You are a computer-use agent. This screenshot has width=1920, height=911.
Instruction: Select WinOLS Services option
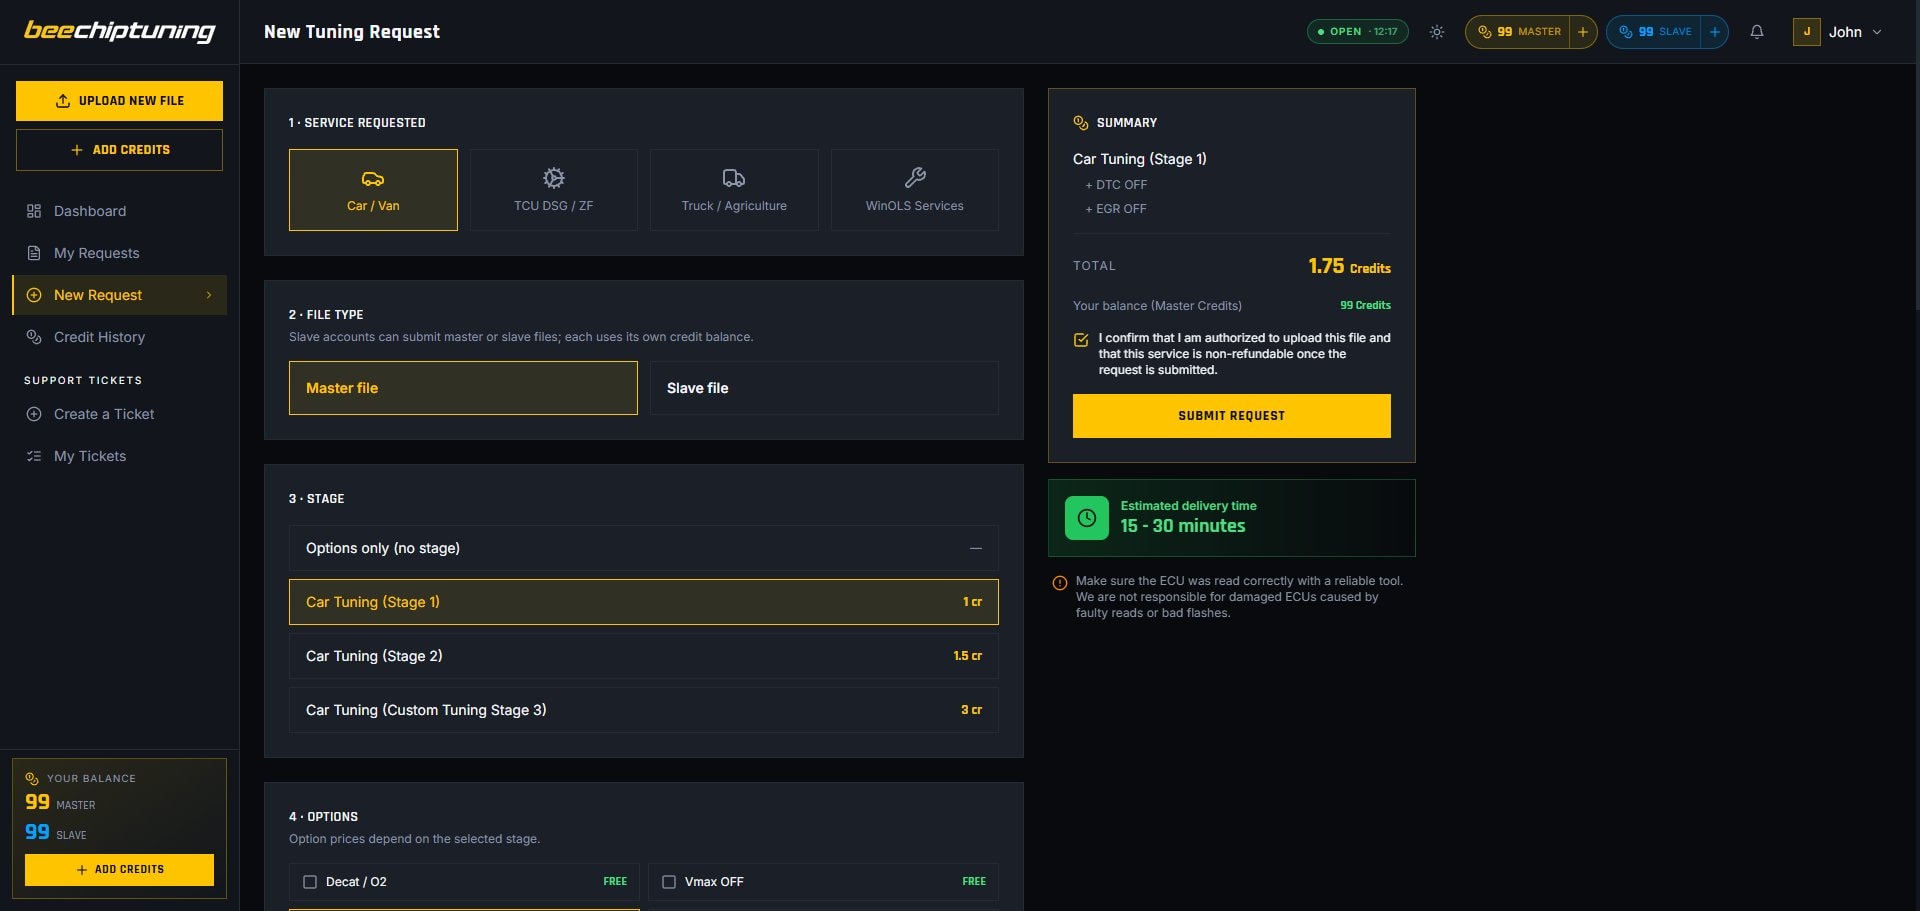pyautogui.click(x=915, y=190)
